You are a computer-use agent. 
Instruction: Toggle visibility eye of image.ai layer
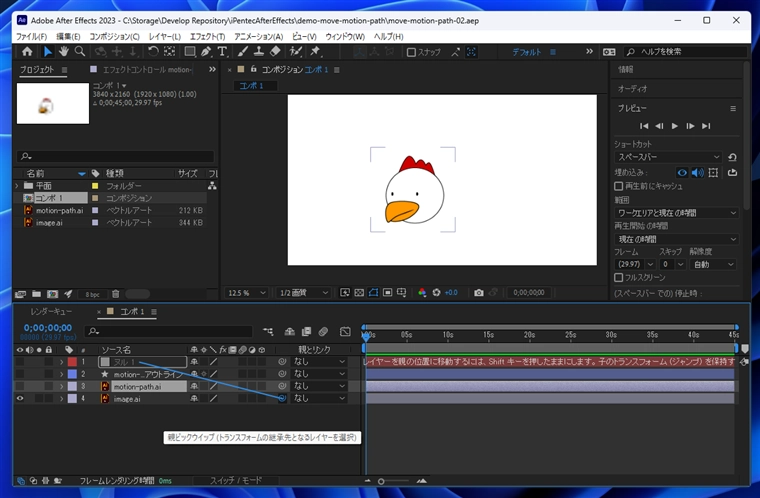[x=20, y=398]
